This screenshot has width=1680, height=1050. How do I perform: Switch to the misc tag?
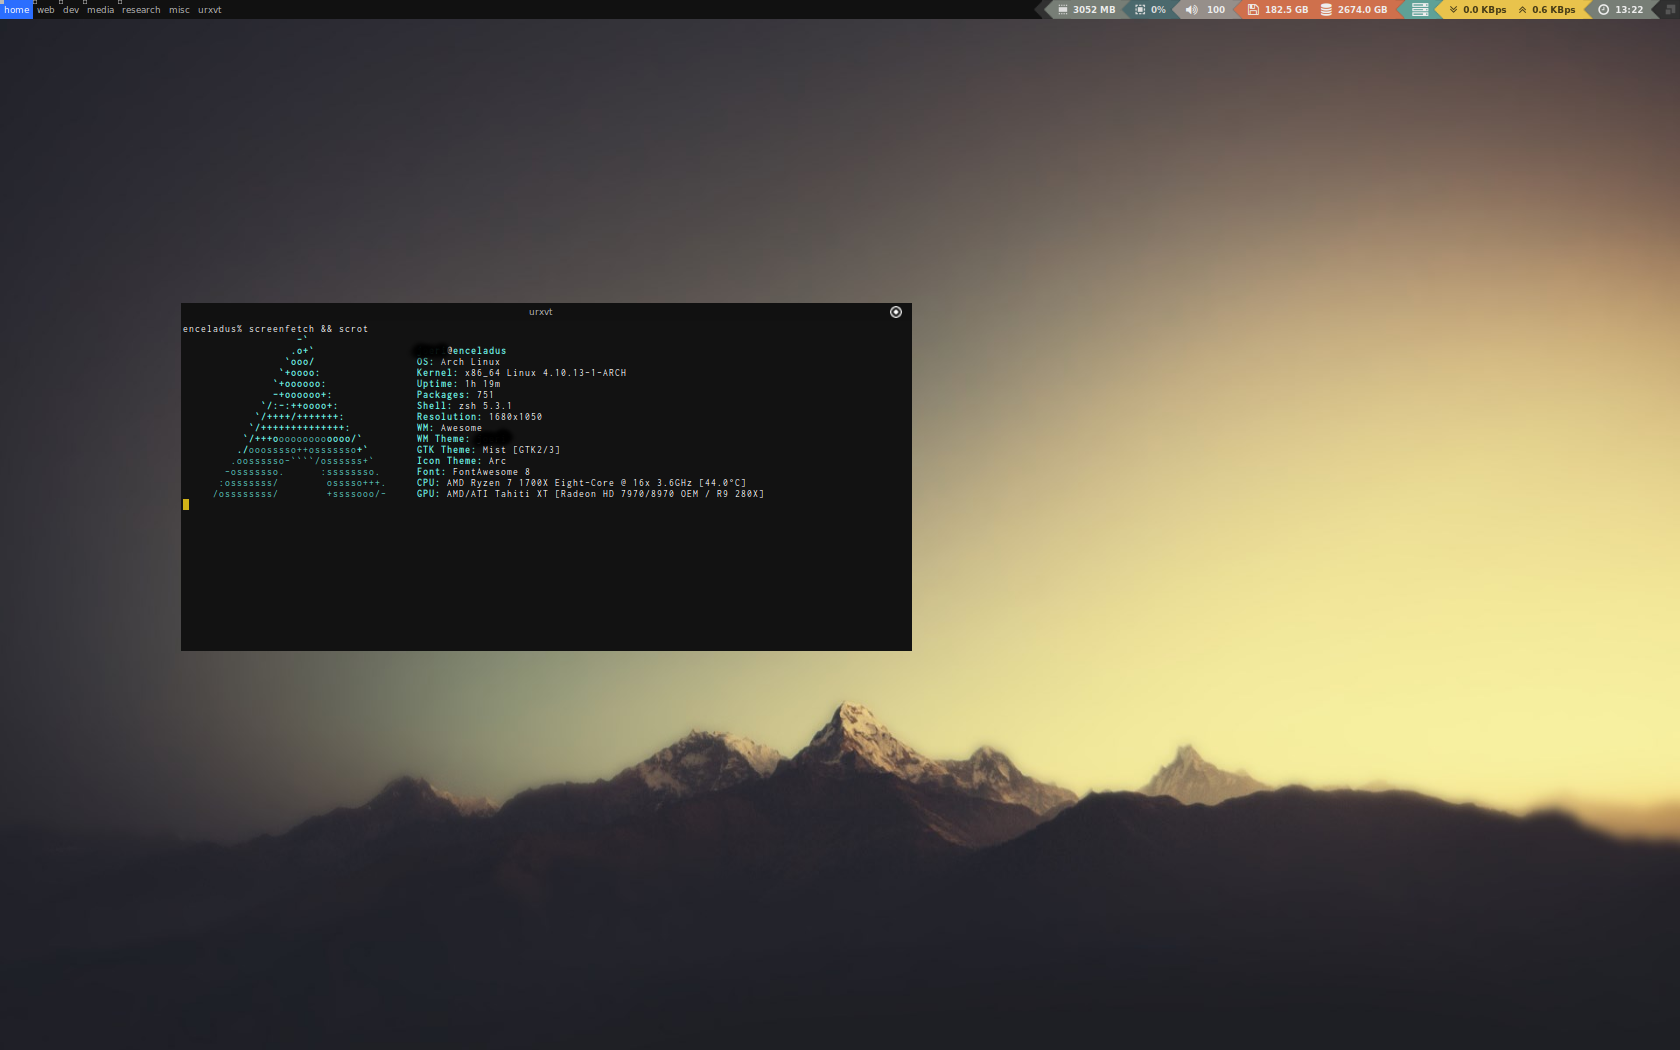(x=179, y=10)
